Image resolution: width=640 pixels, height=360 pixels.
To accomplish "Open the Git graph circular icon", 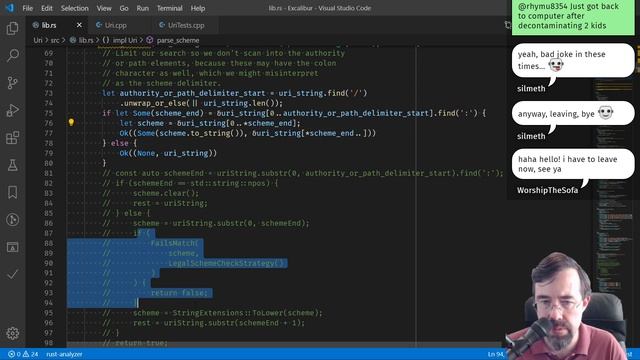I will [12, 220].
